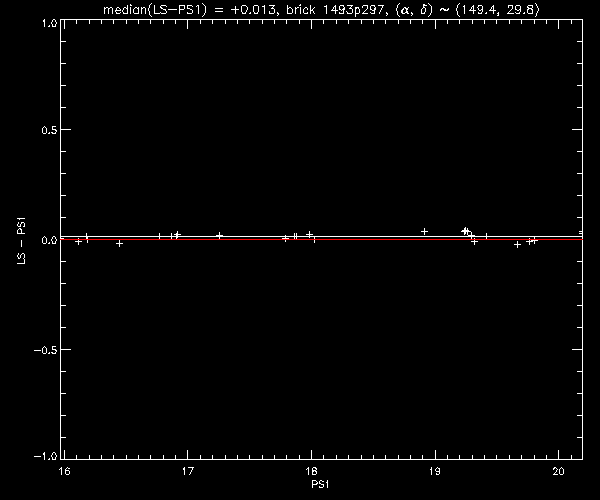This screenshot has height=500, width=600.
Task: Select y-axis tick label '1.0'
Action: [49, 23]
